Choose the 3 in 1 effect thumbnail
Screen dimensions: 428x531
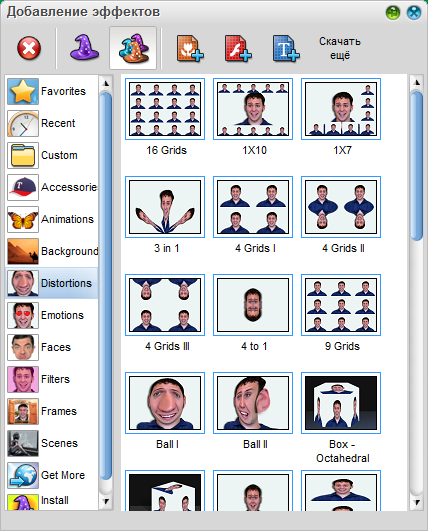click(x=165, y=207)
